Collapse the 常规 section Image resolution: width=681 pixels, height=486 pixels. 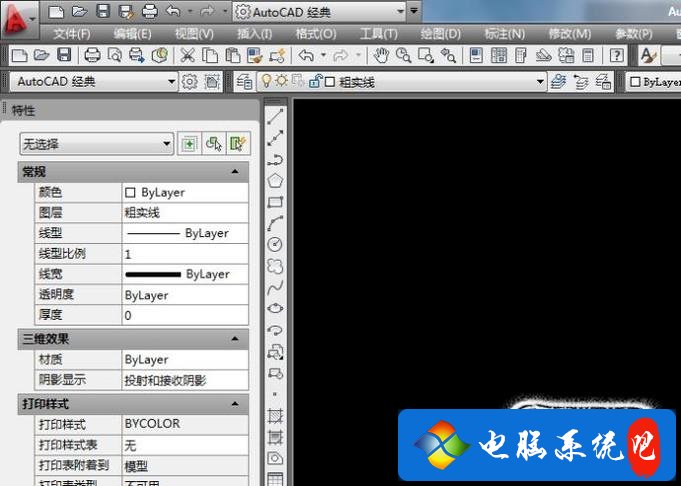tap(235, 172)
